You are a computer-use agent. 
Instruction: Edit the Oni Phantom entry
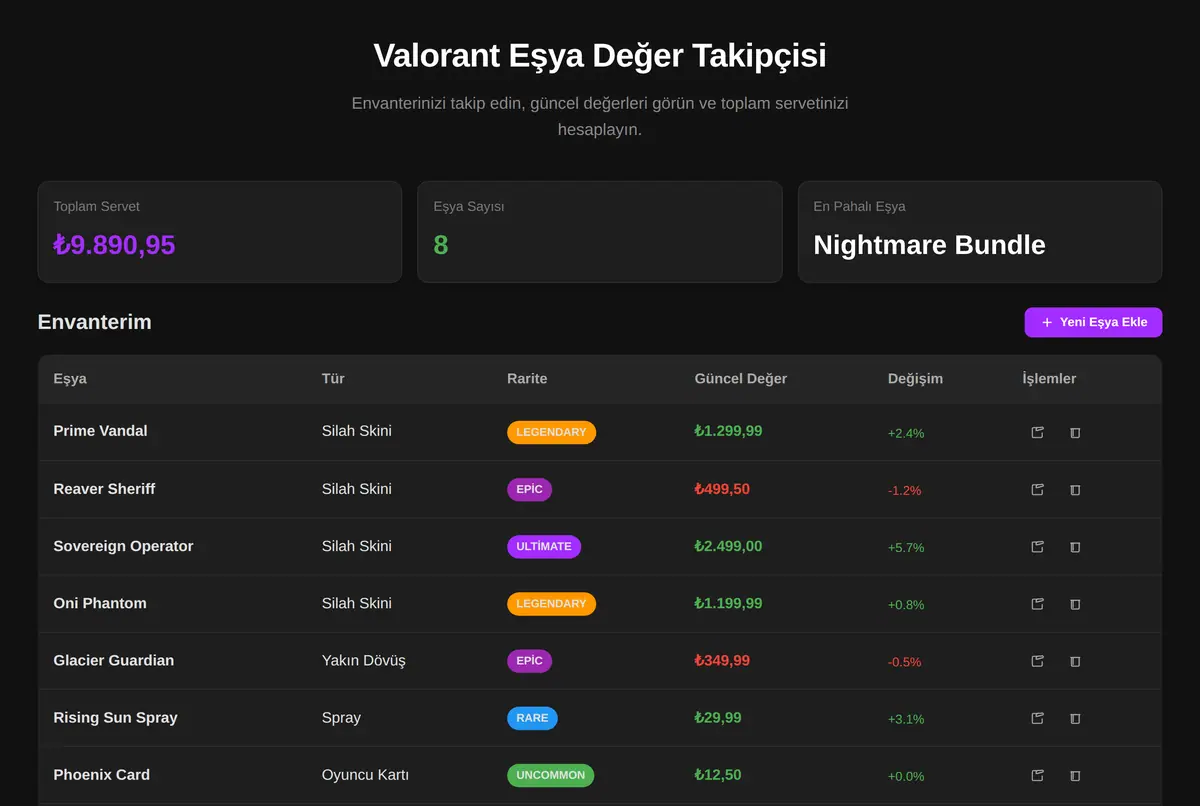[x=1037, y=604]
